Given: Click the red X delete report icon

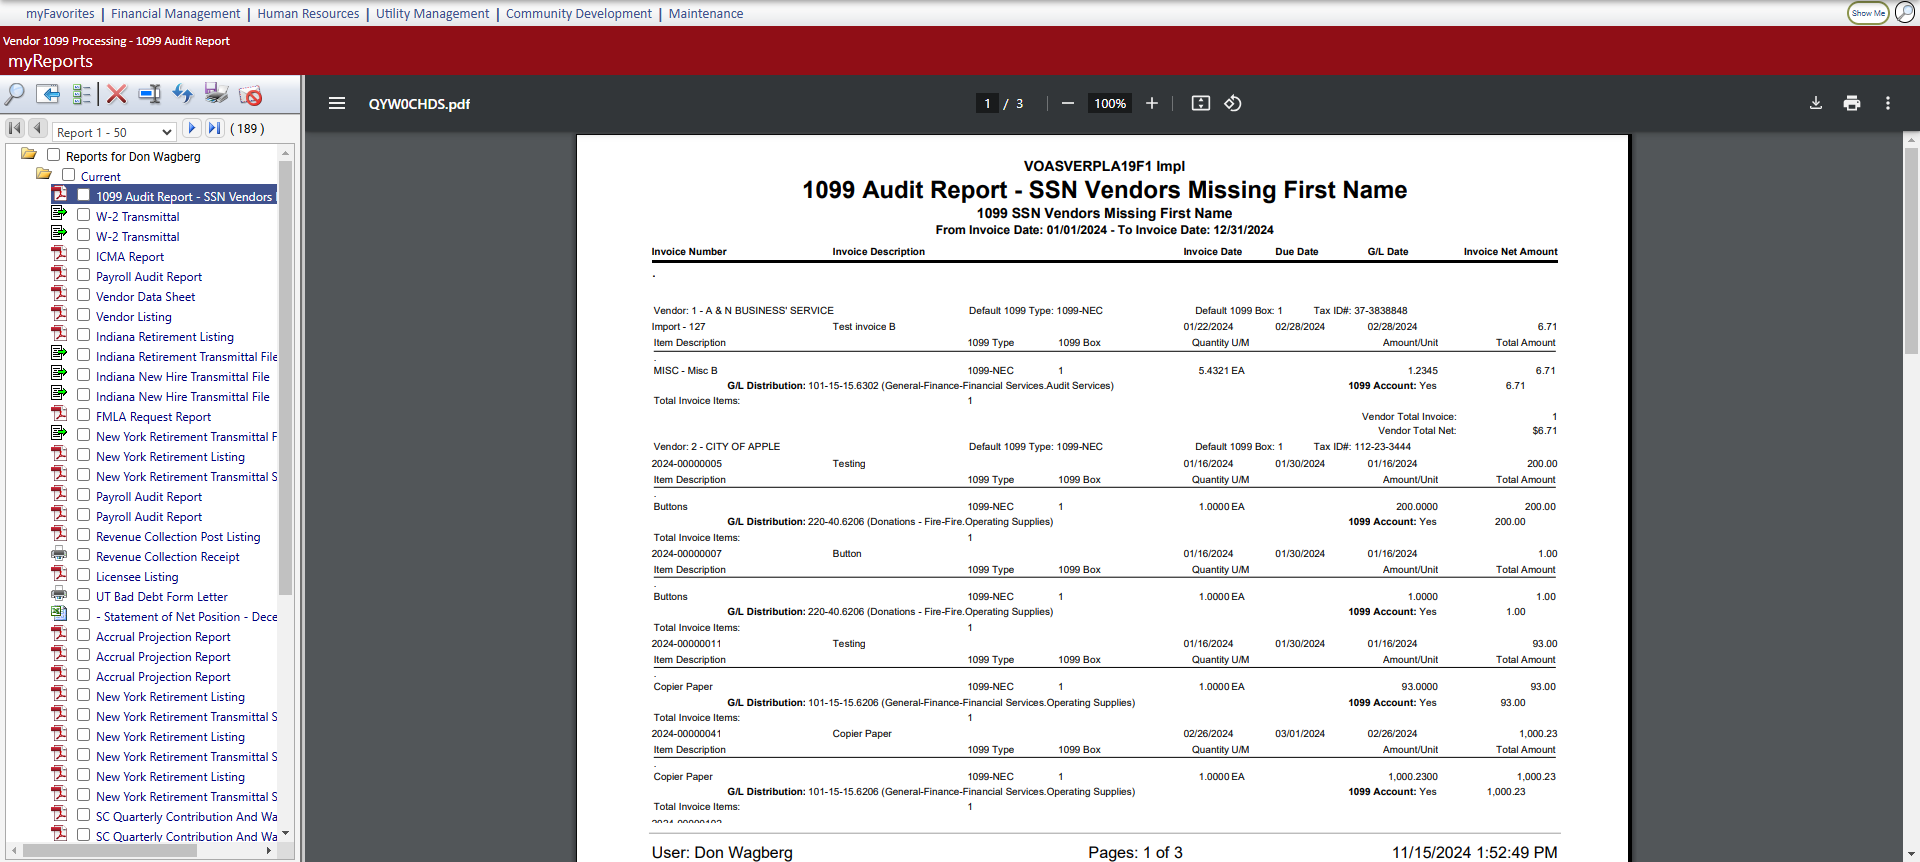Looking at the screenshot, I should [117, 94].
